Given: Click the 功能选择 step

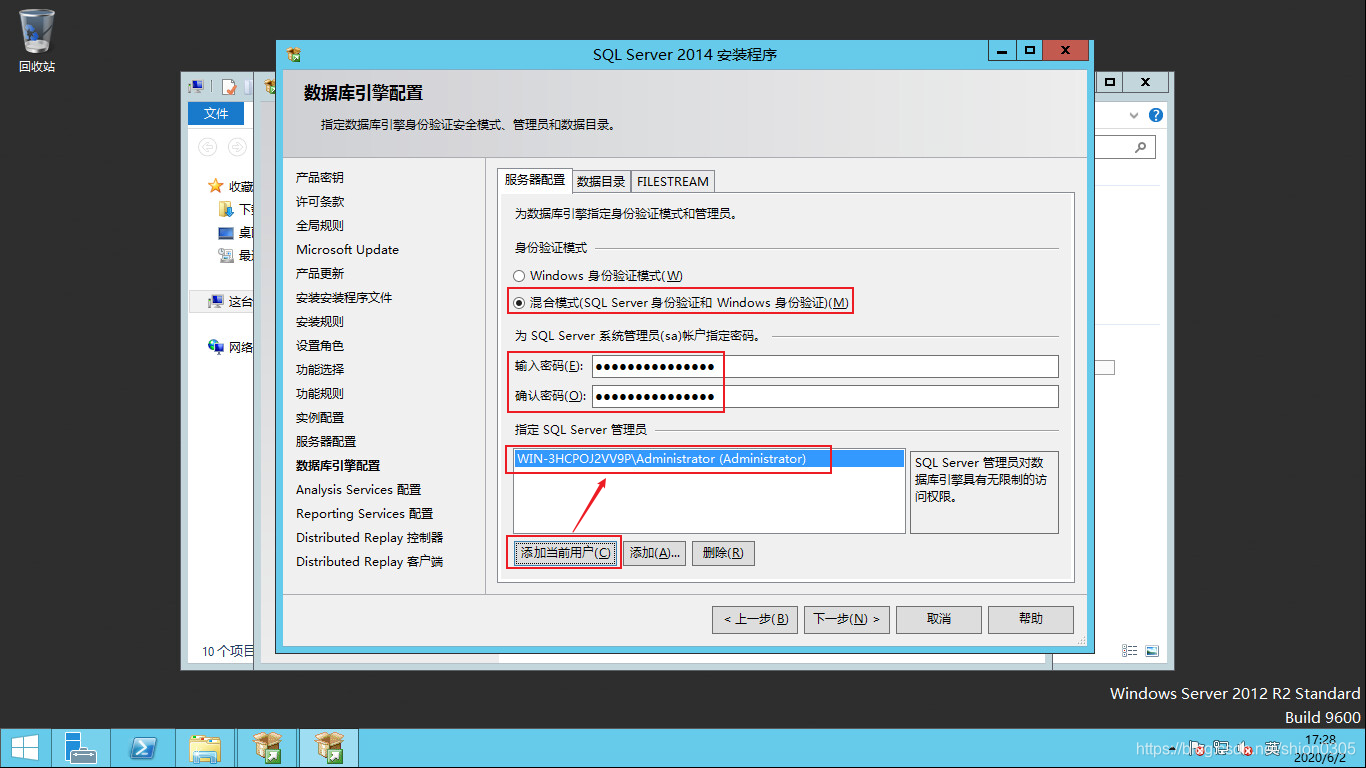Looking at the screenshot, I should pyautogui.click(x=320, y=370).
